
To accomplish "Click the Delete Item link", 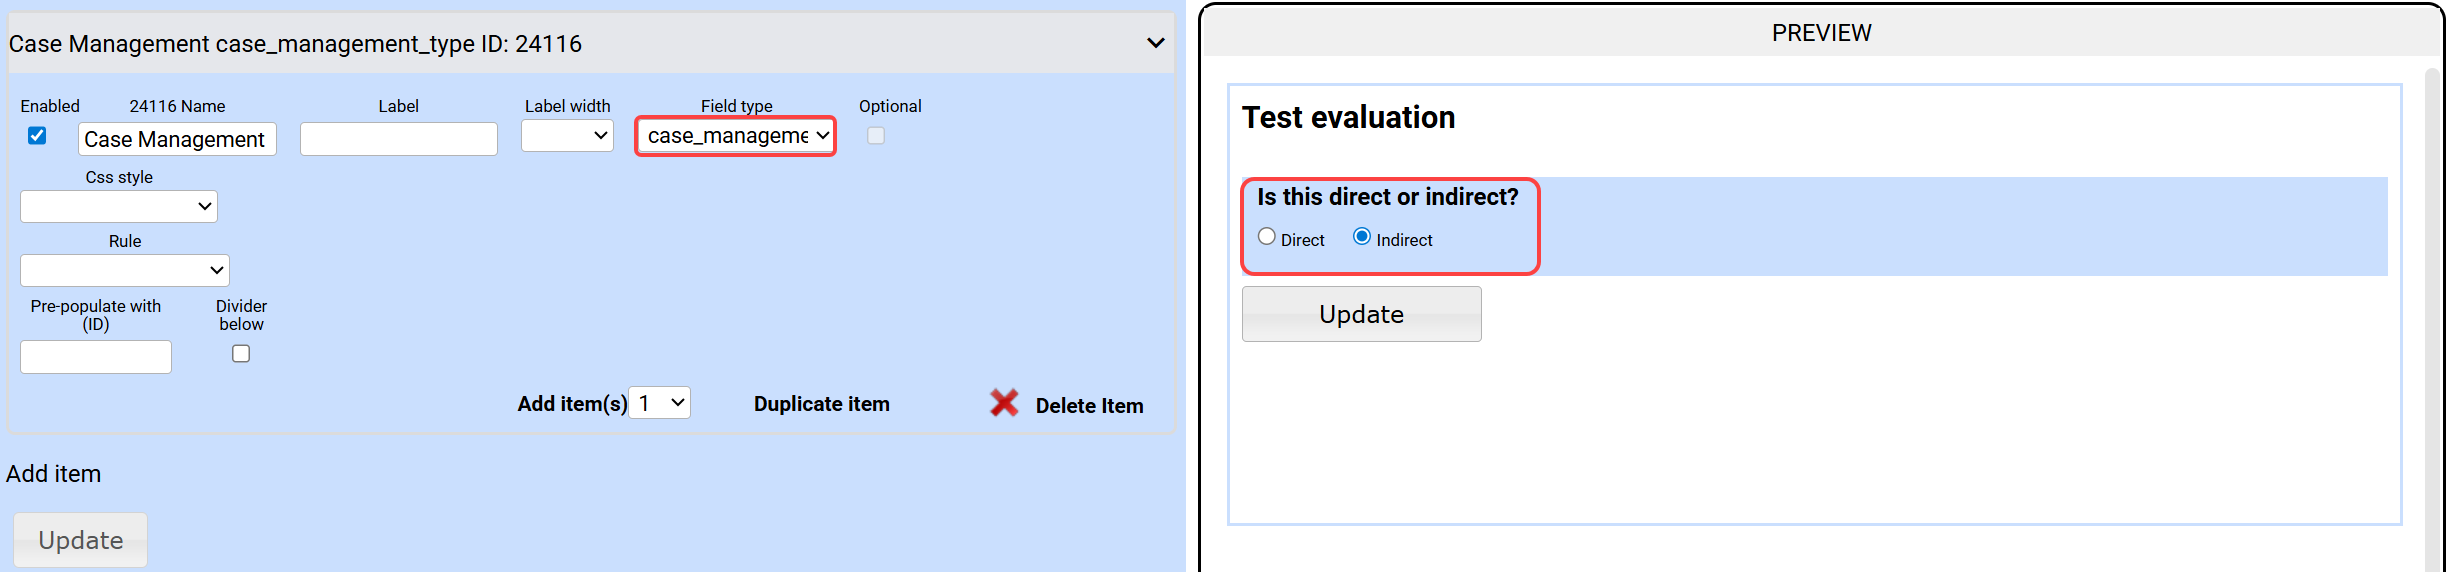I will 1089,406.
